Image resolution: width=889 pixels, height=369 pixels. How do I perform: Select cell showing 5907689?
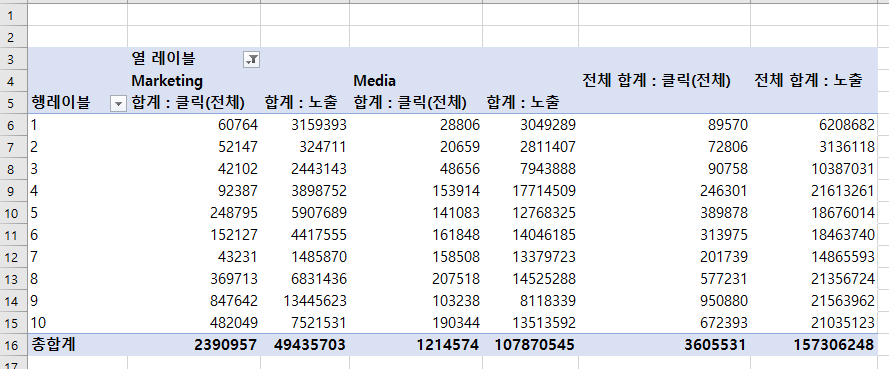(x=305, y=213)
